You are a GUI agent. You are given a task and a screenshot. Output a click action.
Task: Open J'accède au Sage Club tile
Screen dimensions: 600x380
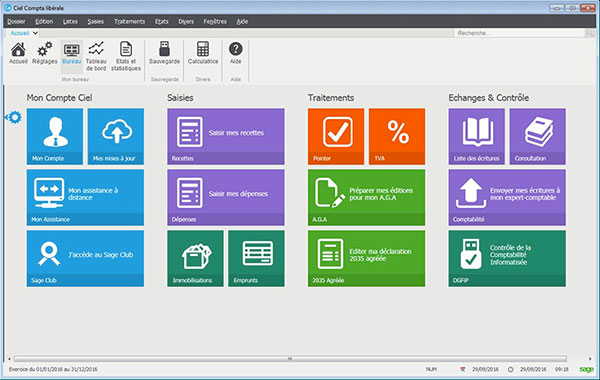85,258
